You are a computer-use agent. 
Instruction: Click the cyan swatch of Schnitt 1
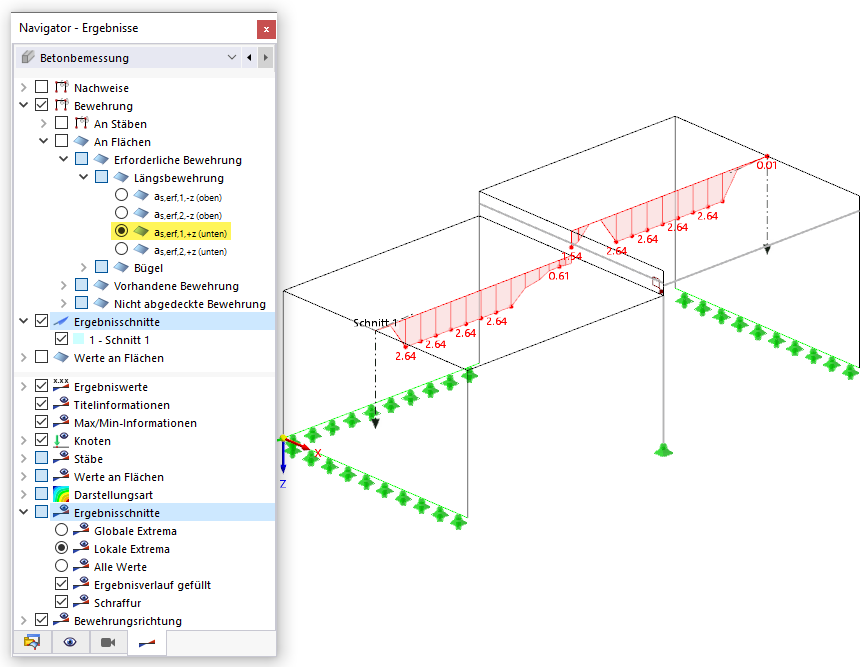click(79, 339)
